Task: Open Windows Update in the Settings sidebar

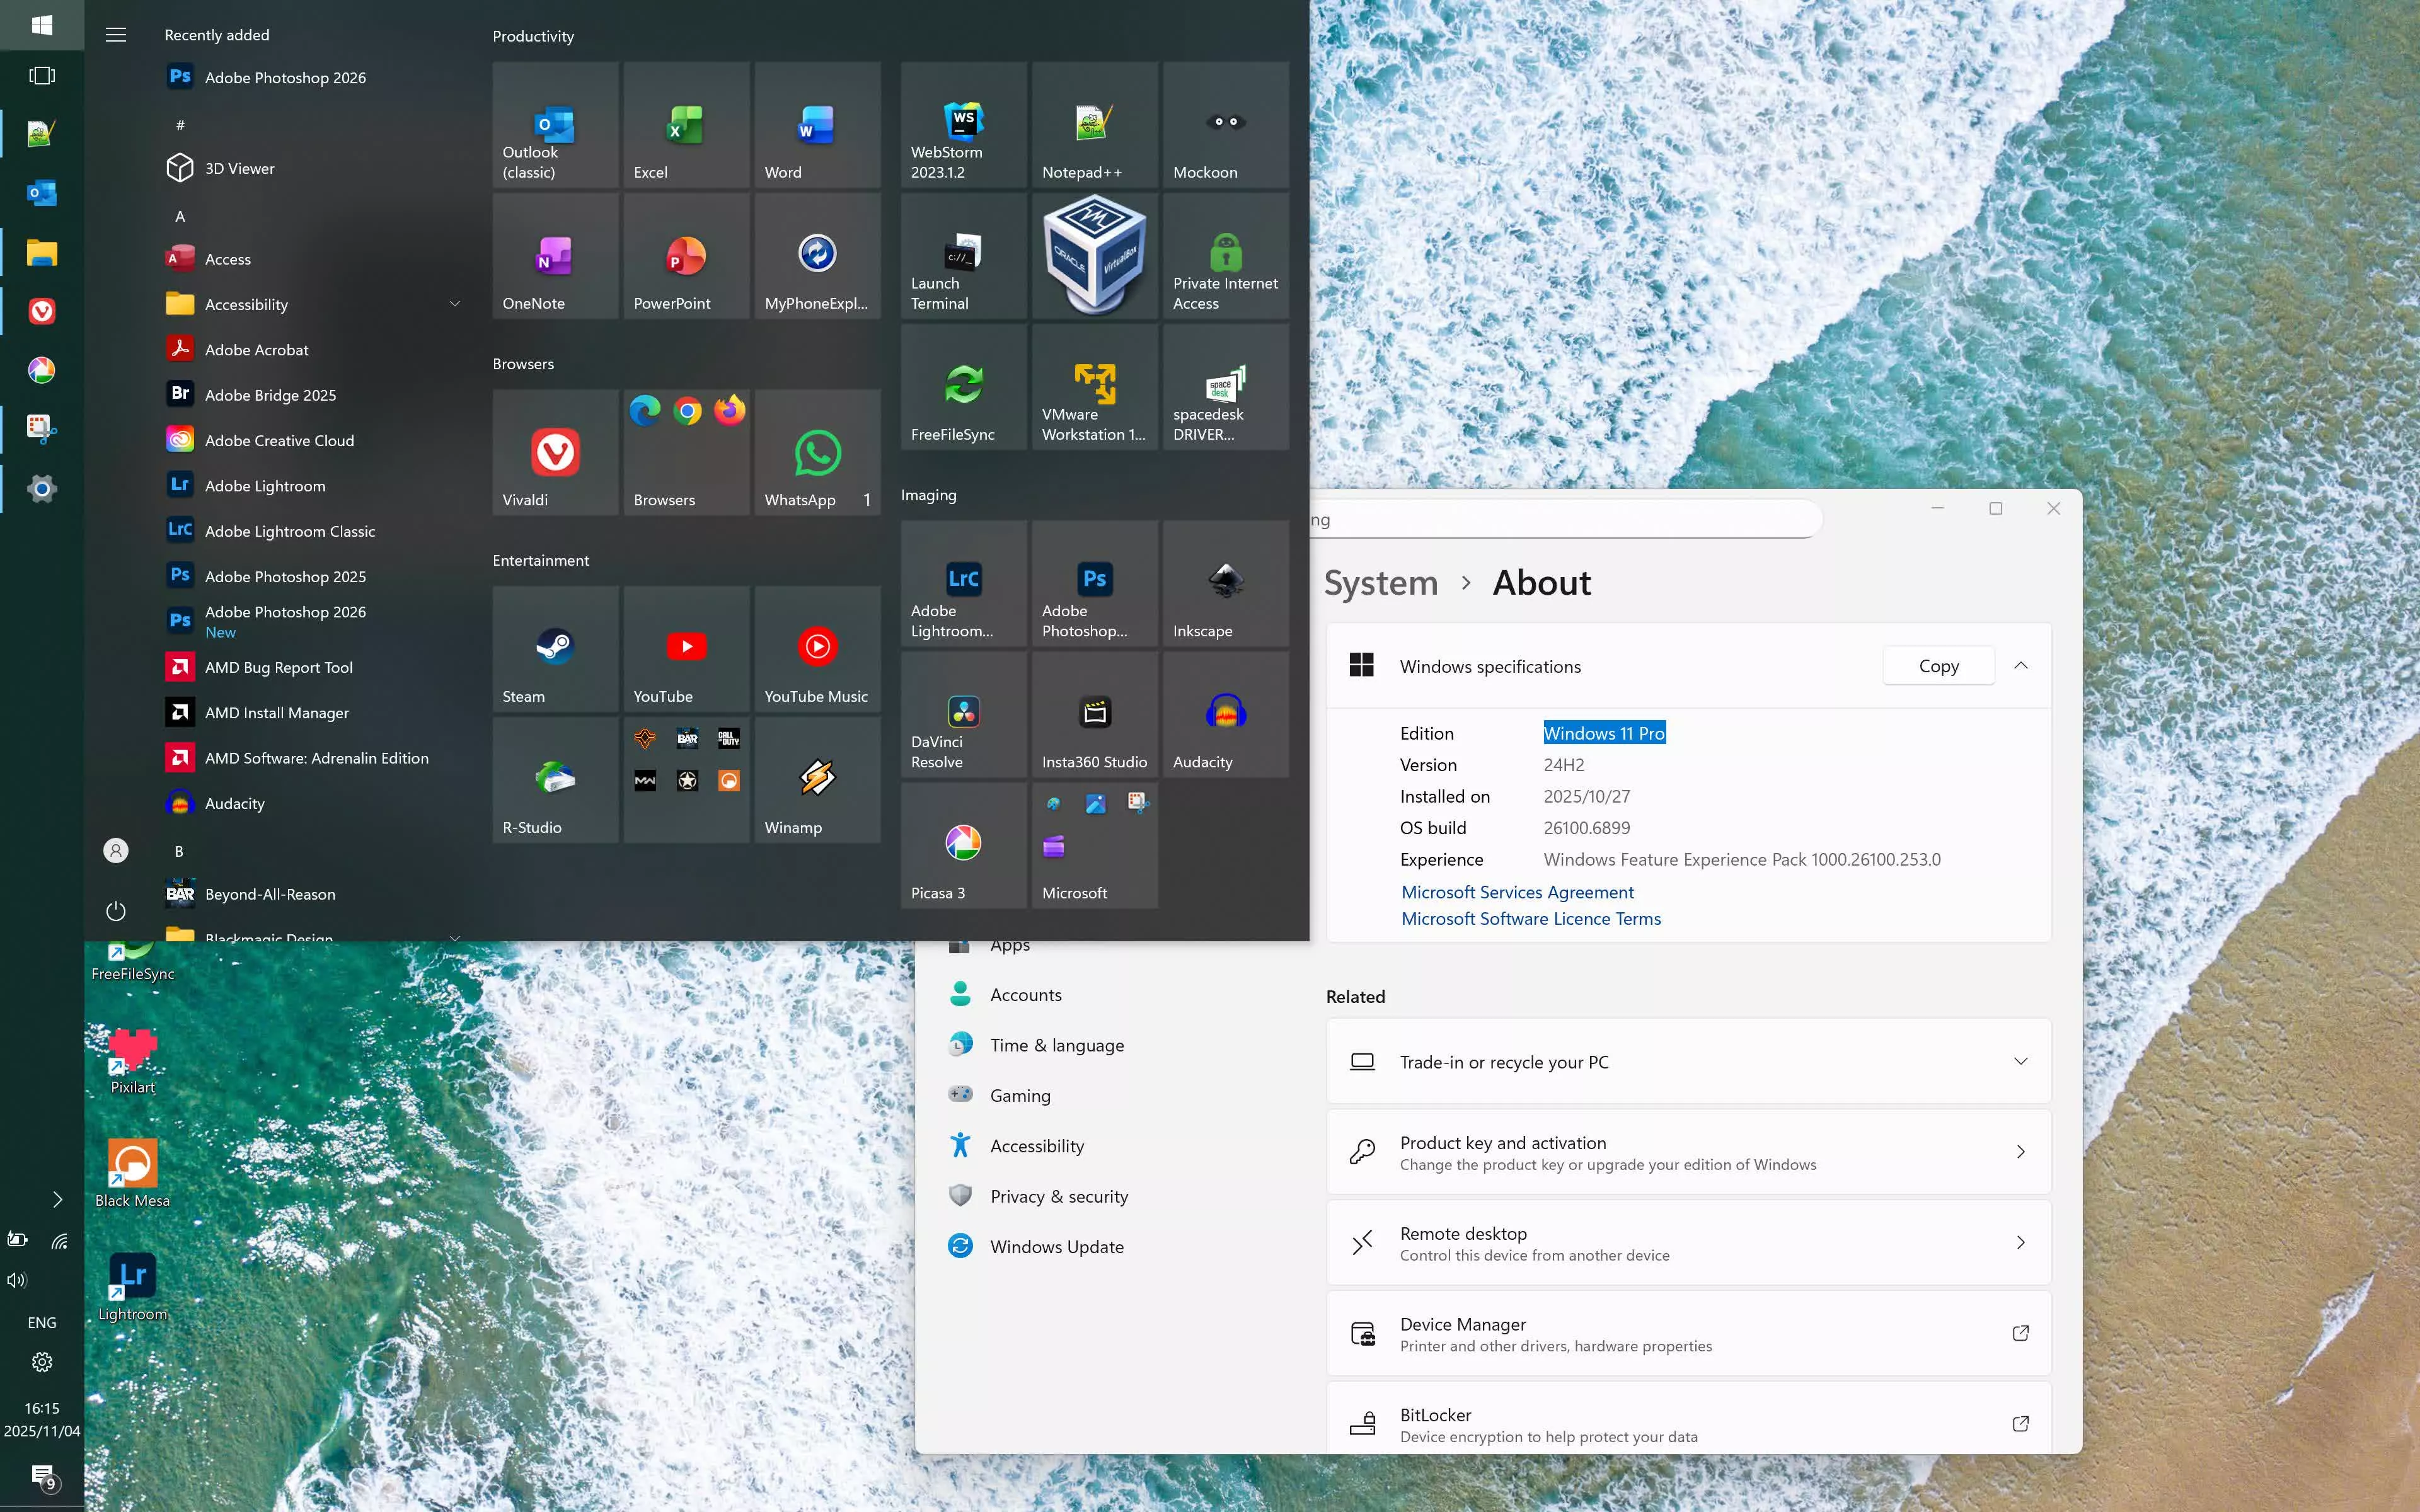Action: (1056, 1246)
